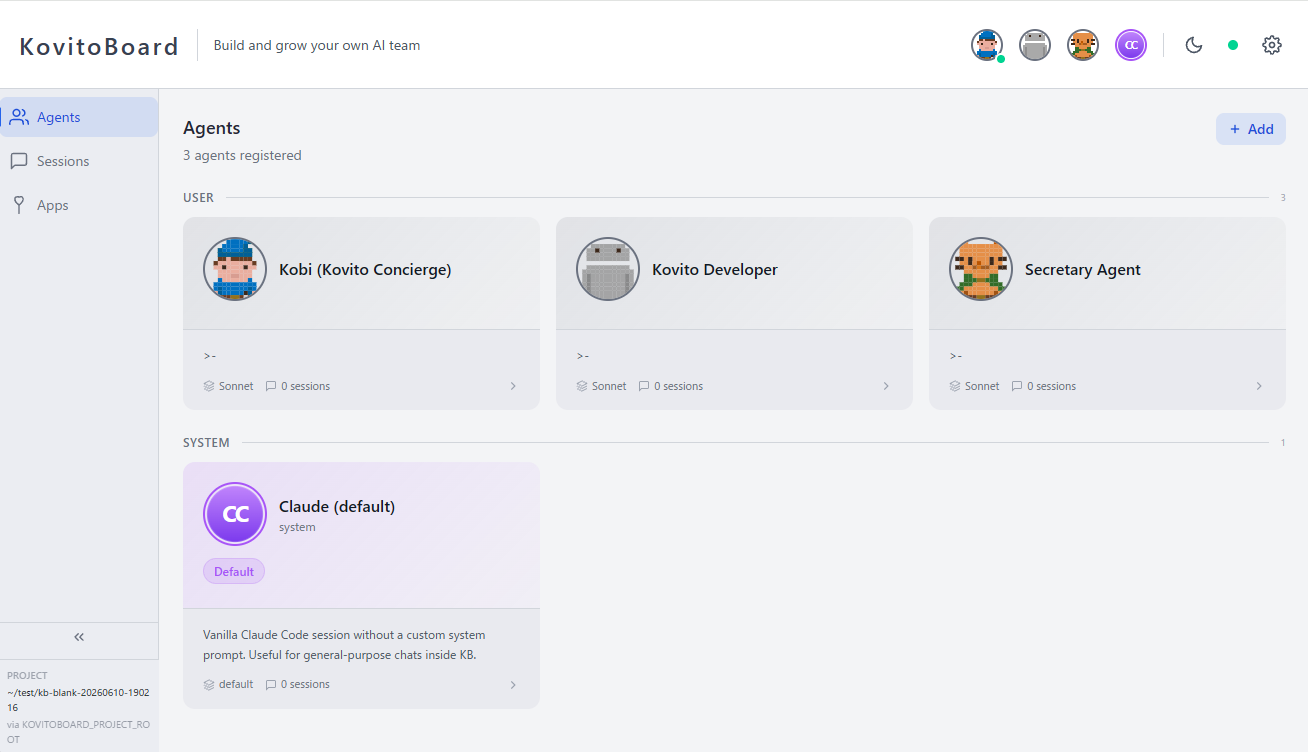Image resolution: width=1308 pixels, height=752 pixels.
Task: Open Secretary Agent name text
Action: tap(1083, 269)
